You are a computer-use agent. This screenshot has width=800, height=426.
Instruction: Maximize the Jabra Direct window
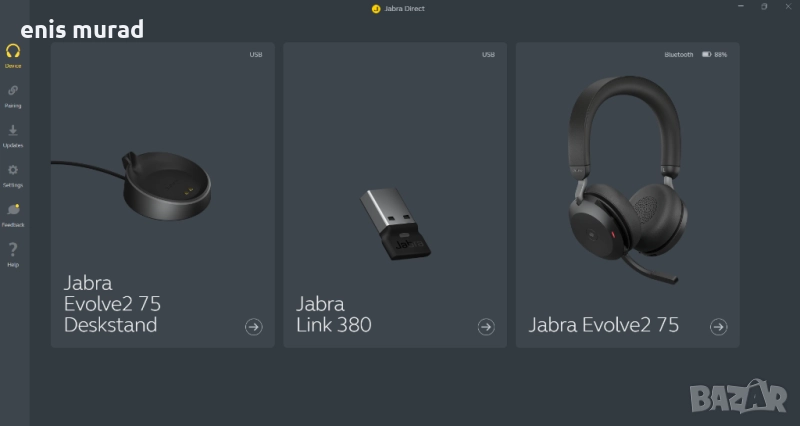(x=764, y=7)
